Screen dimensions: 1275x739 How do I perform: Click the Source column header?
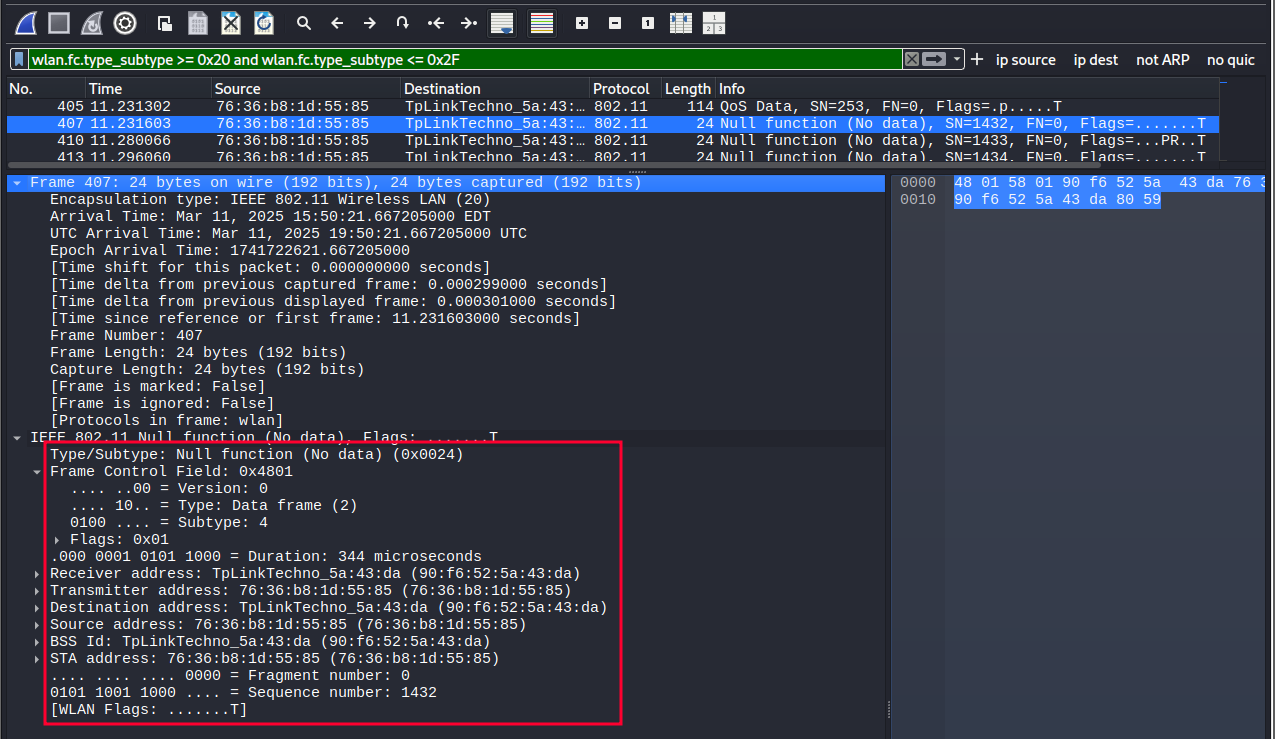tap(237, 89)
